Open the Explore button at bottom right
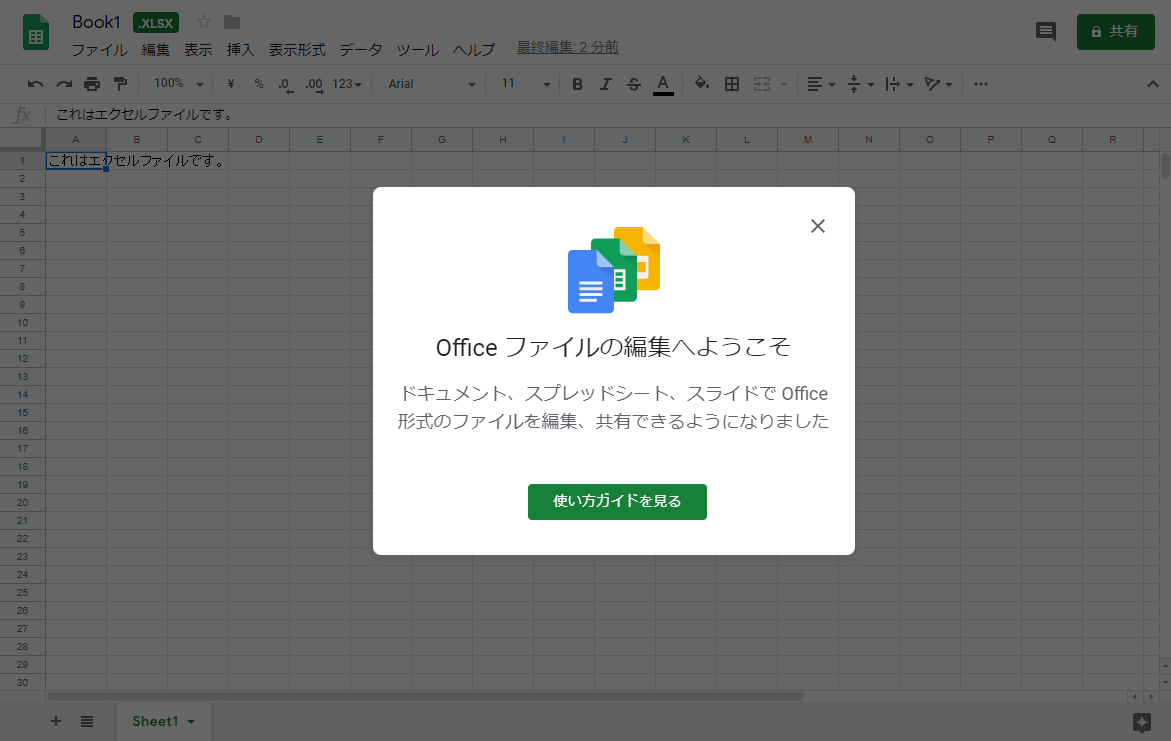1171x741 pixels. pyautogui.click(x=1142, y=722)
